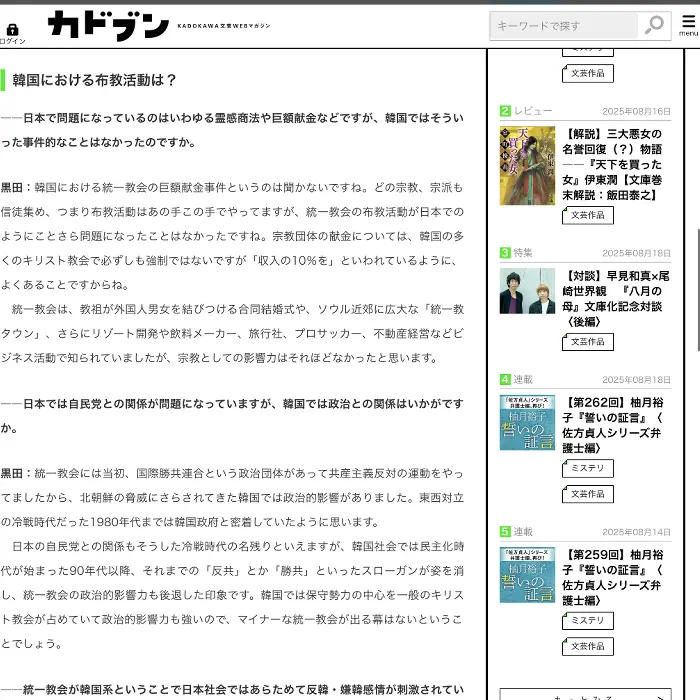This screenshot has width=700, height=700.
Task: Open 誓いの証言 thumbnail for 第259回
Action: (527, 575)
